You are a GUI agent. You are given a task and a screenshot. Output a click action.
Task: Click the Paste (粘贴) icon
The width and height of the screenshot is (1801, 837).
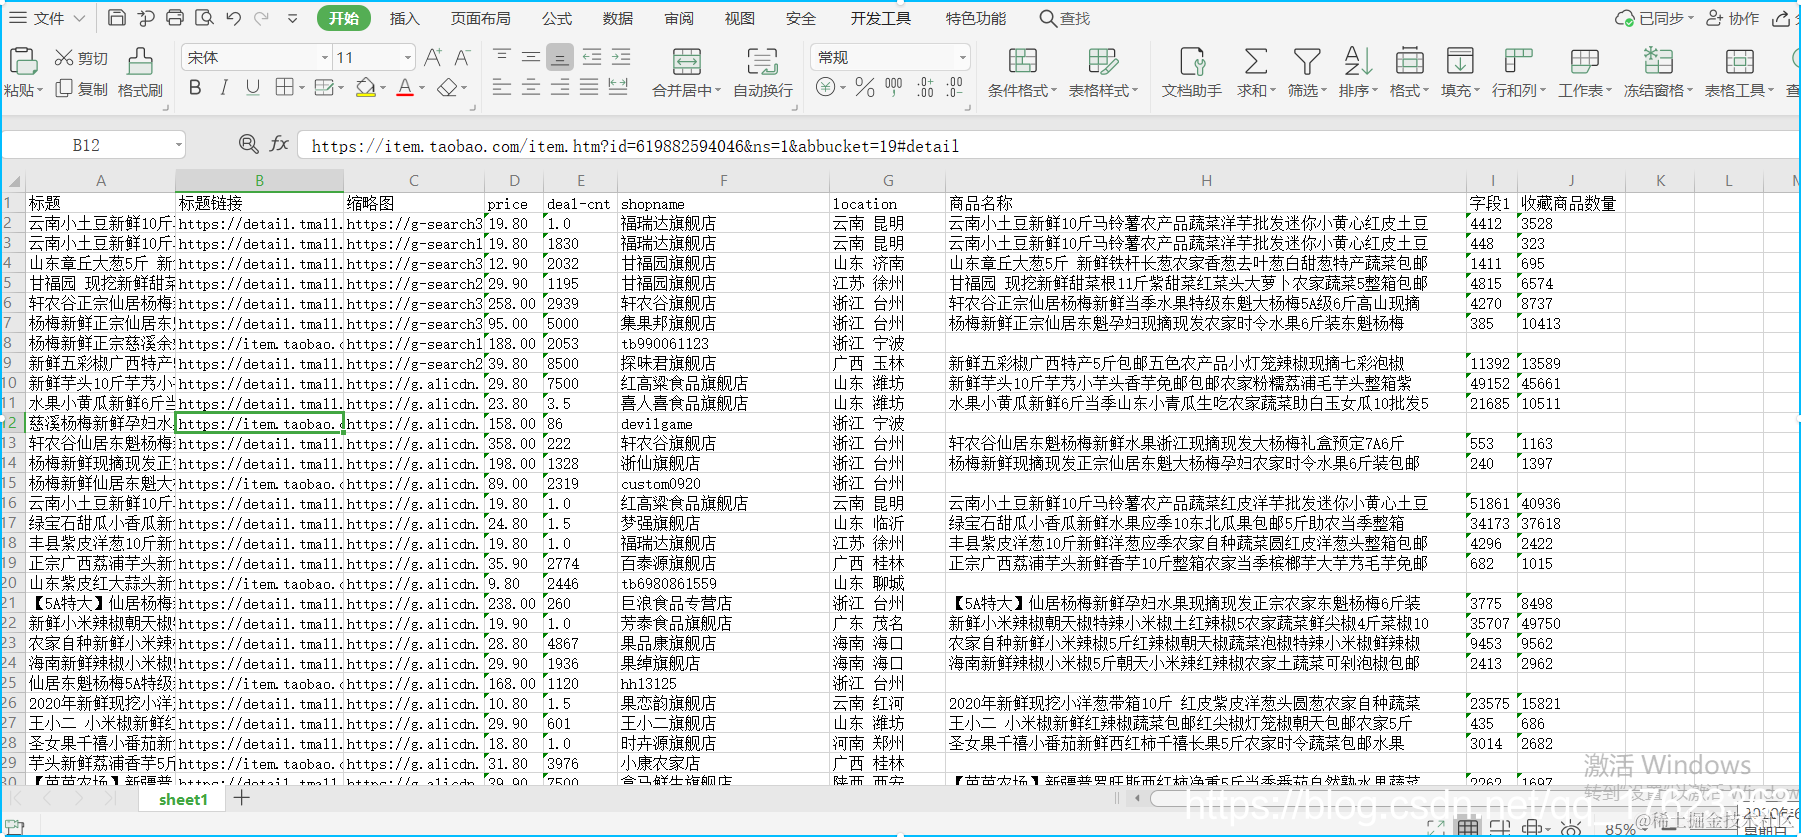coord(24,61)
